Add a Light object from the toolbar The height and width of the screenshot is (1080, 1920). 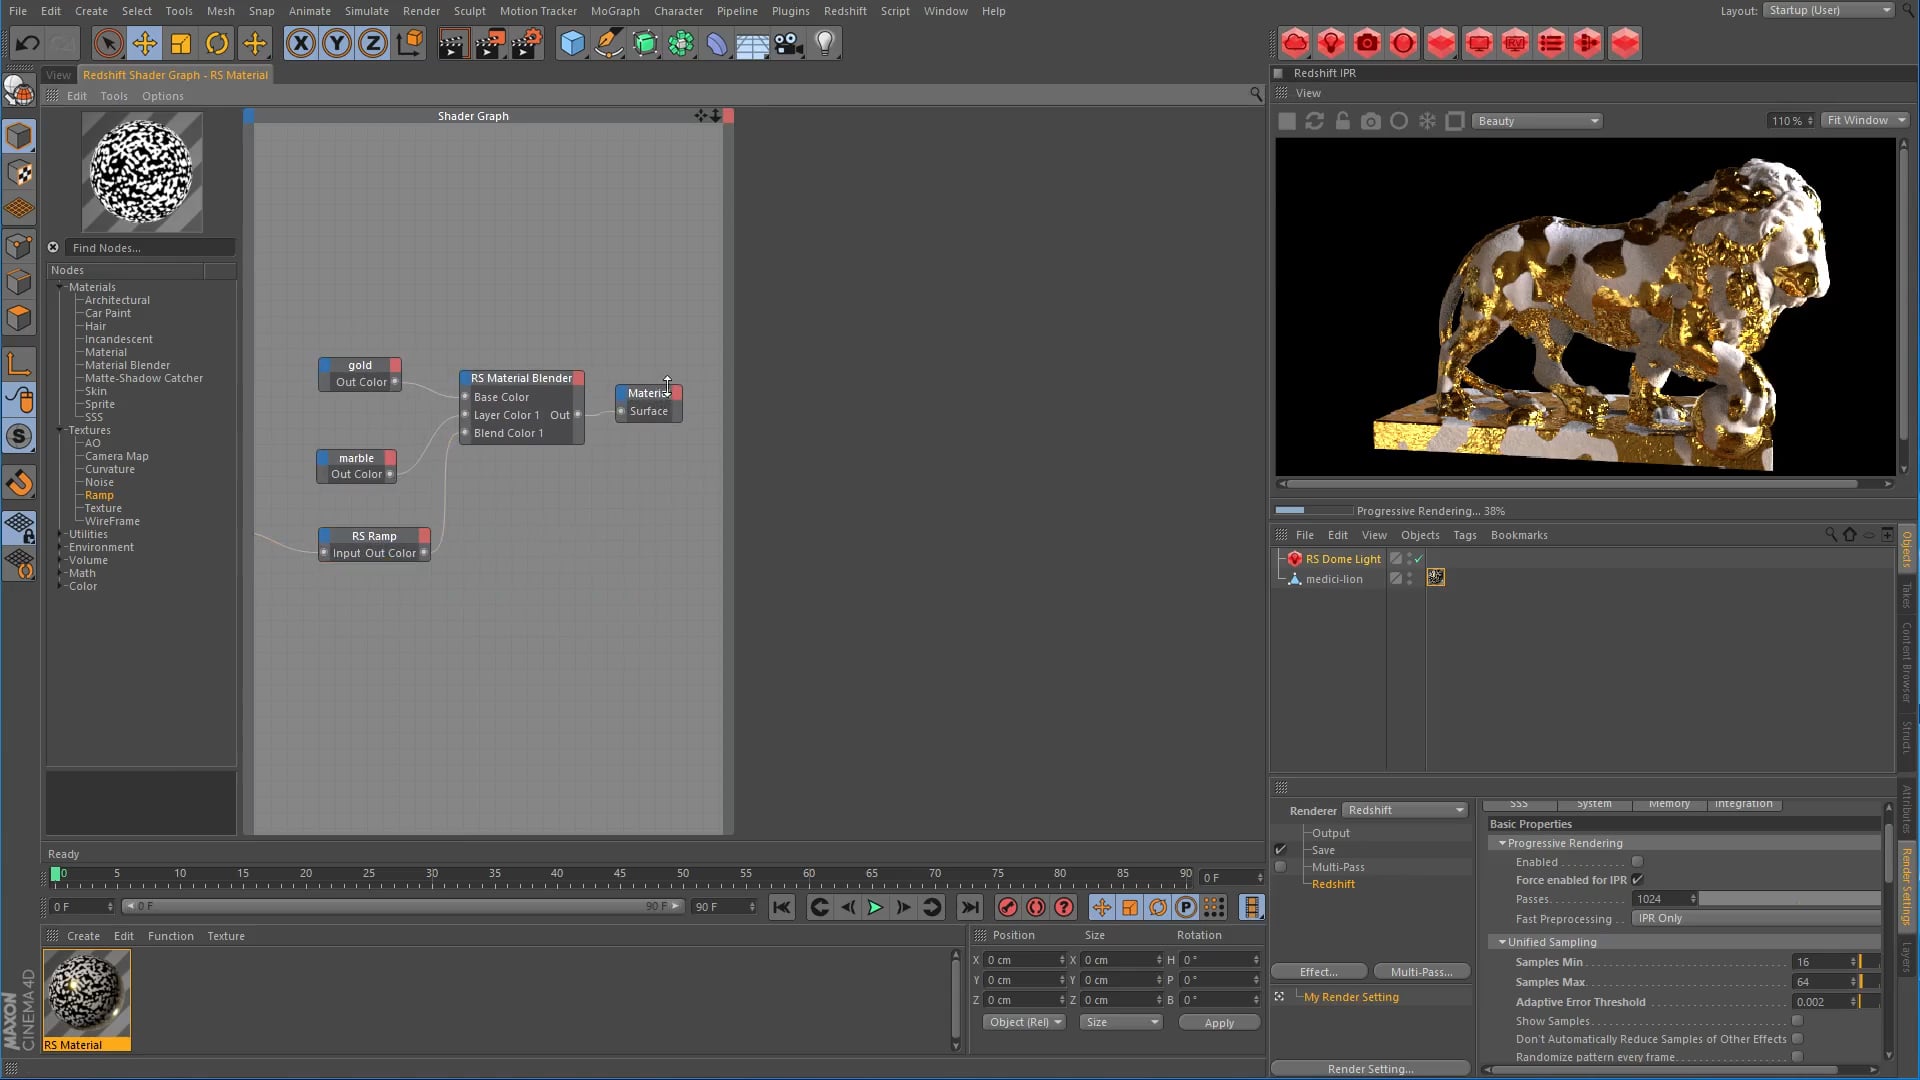(x=823, y=43)
